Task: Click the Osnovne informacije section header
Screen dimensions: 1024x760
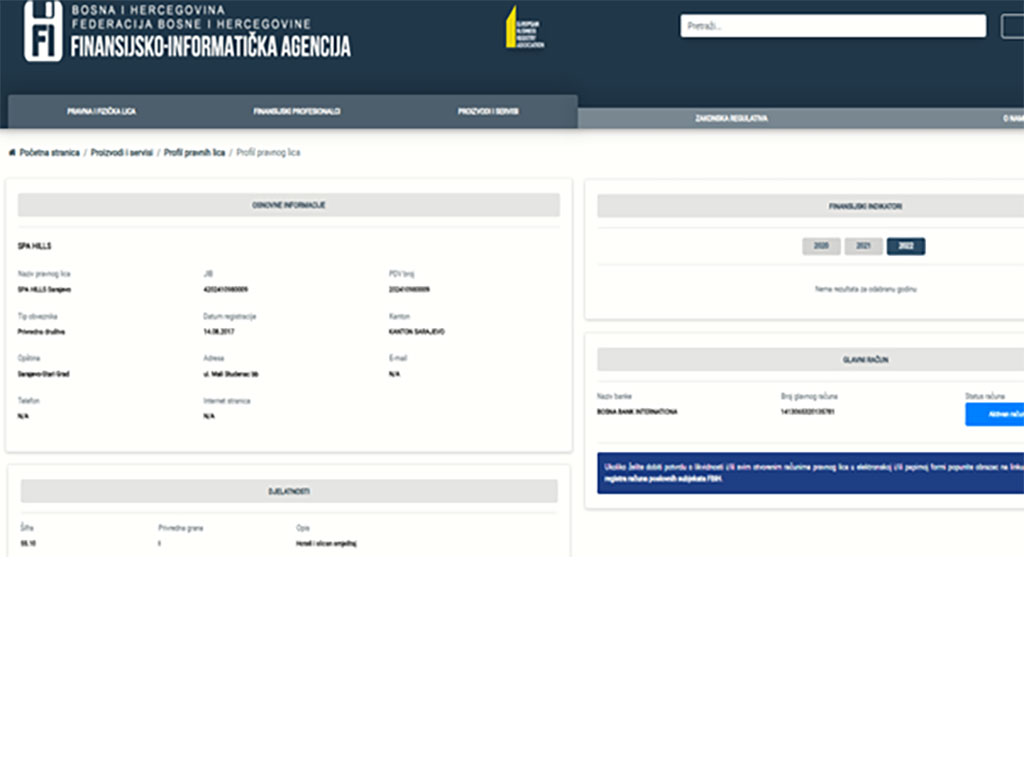Action: 288,205
